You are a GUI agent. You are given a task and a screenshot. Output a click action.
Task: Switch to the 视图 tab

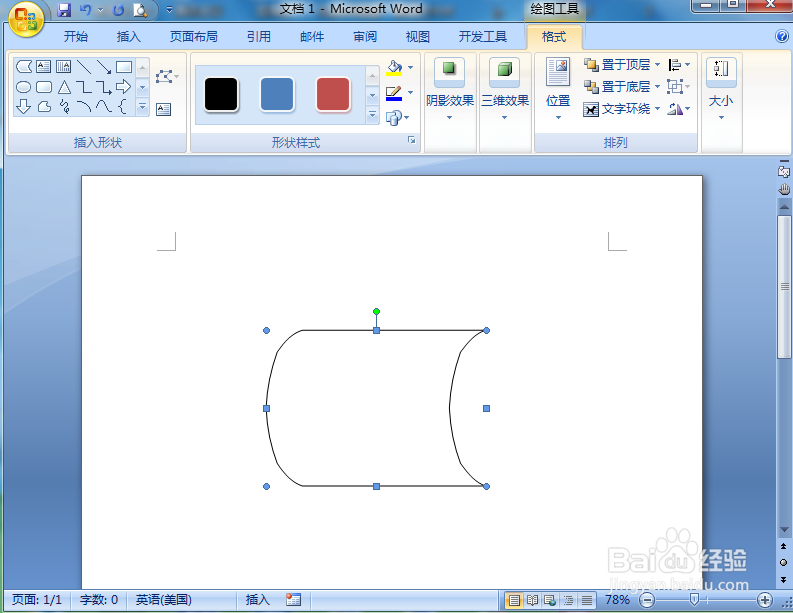[418, 36]
